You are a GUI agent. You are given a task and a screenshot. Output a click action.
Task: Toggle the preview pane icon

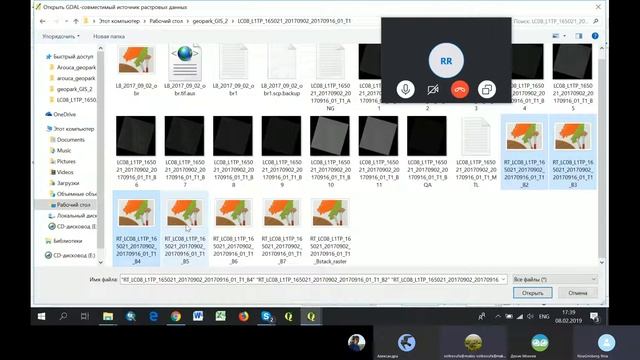tap(579, 36)
